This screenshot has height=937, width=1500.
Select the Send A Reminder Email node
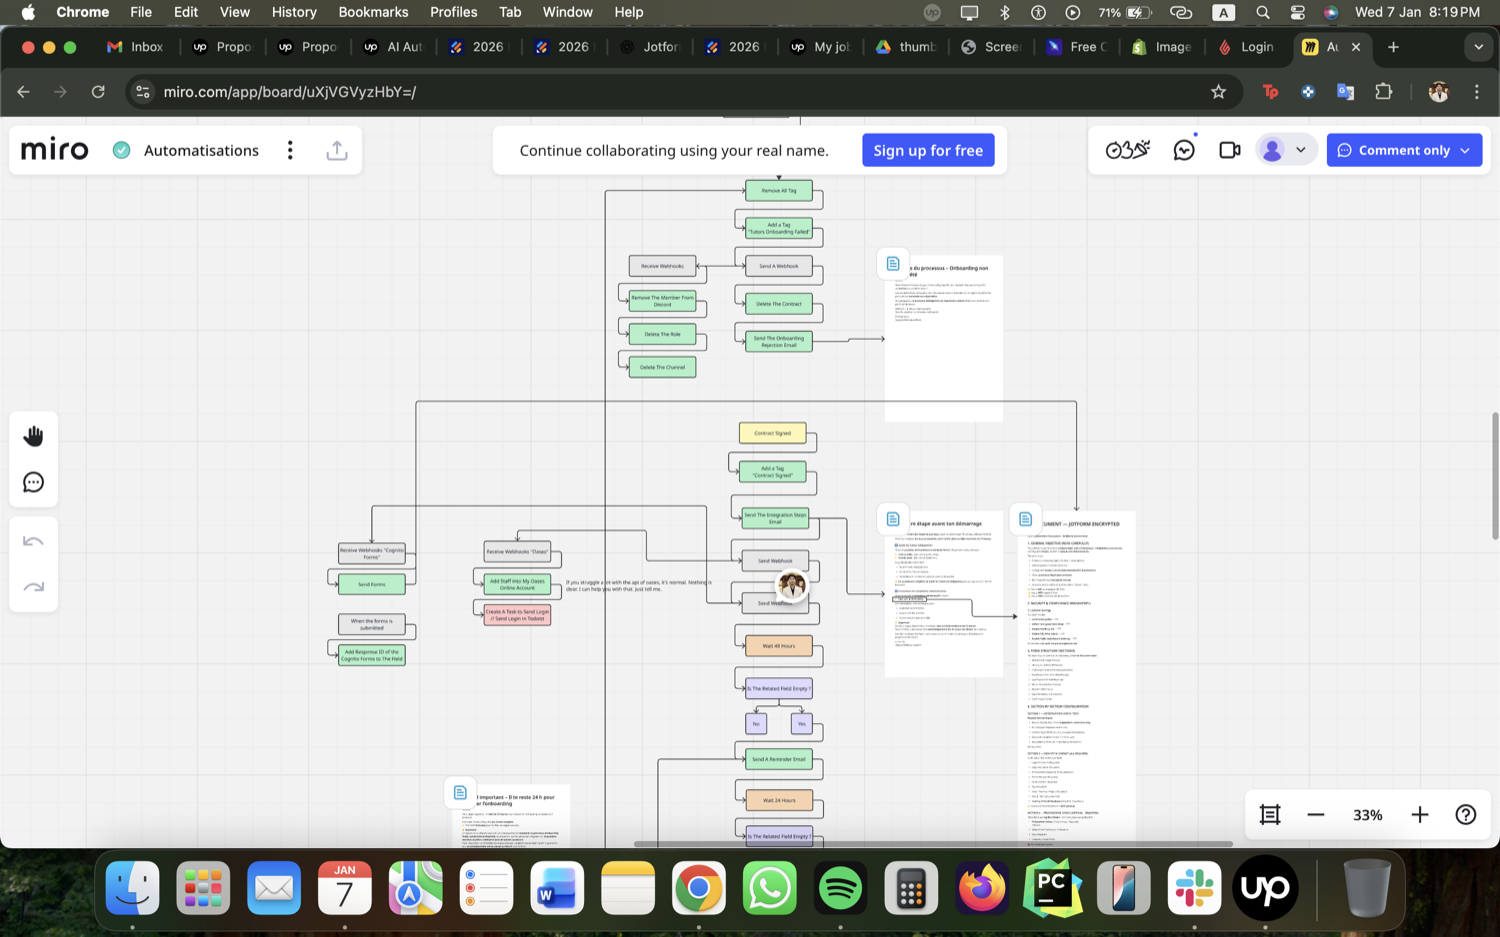pyautogui.click(x=779, y=759)
